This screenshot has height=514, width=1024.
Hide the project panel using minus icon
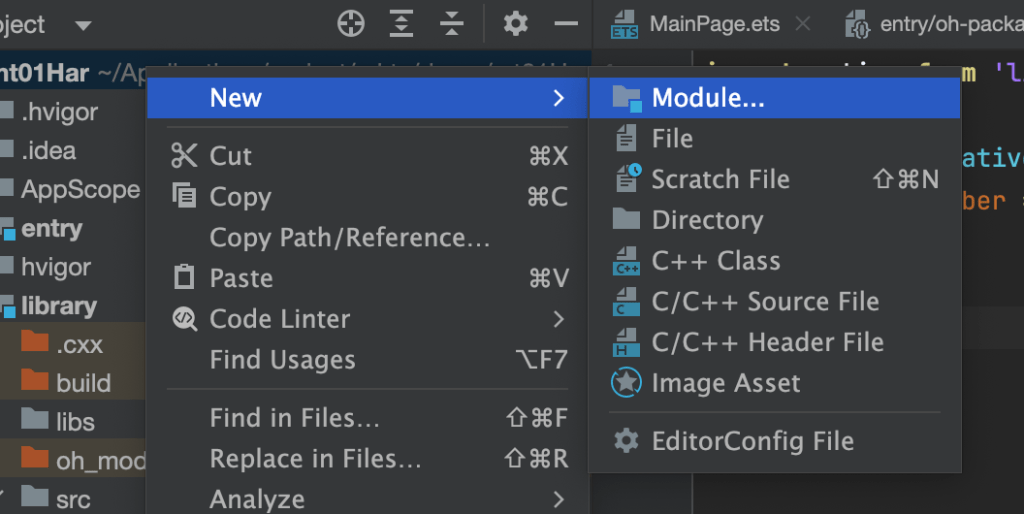point(566,24)
